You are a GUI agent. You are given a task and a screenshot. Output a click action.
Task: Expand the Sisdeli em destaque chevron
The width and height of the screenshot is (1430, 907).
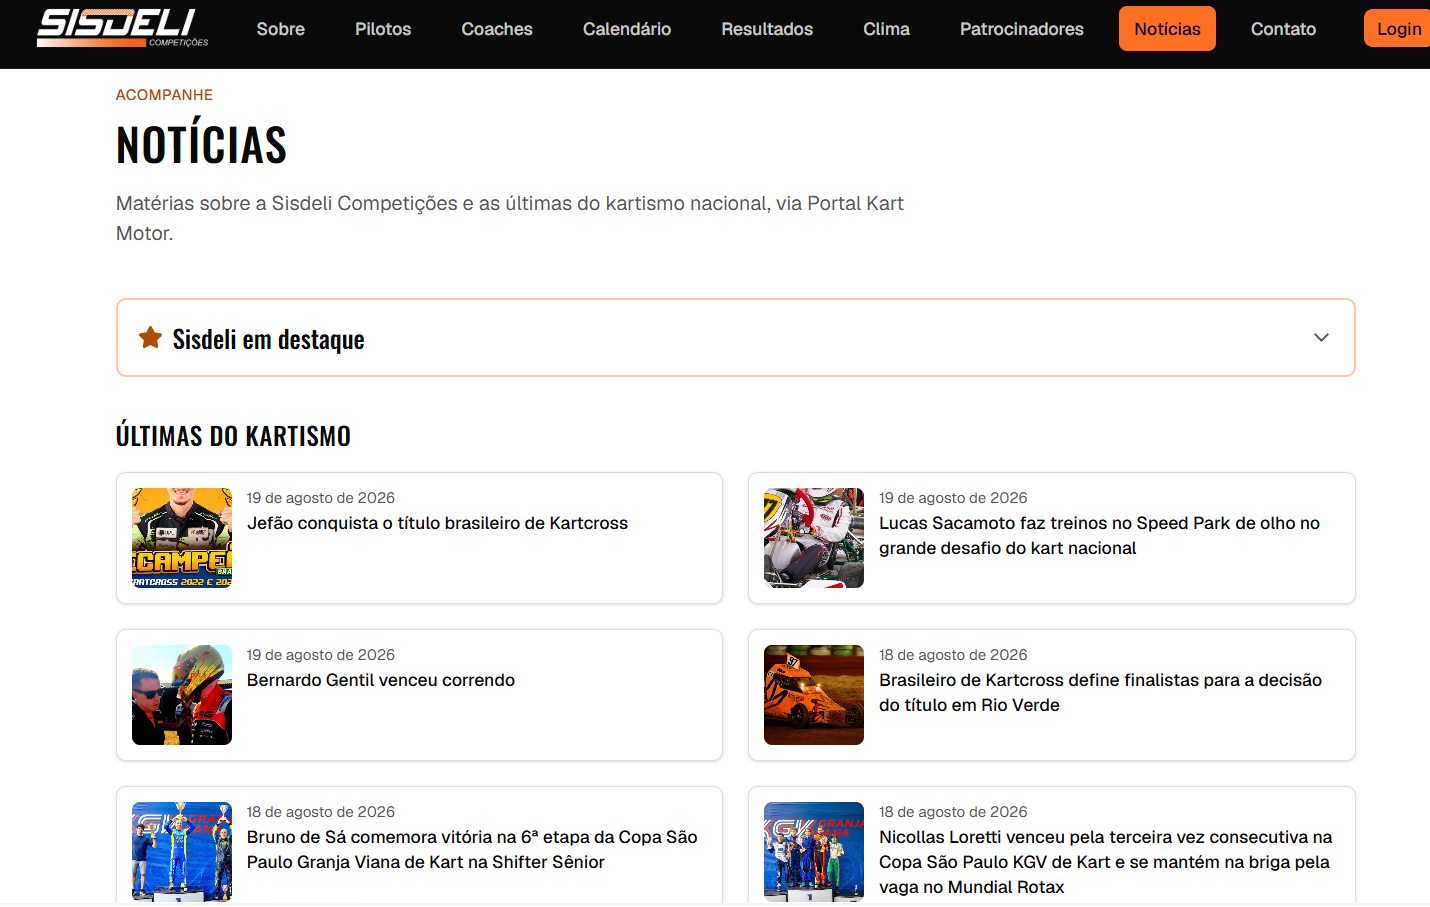(1321, 338)
